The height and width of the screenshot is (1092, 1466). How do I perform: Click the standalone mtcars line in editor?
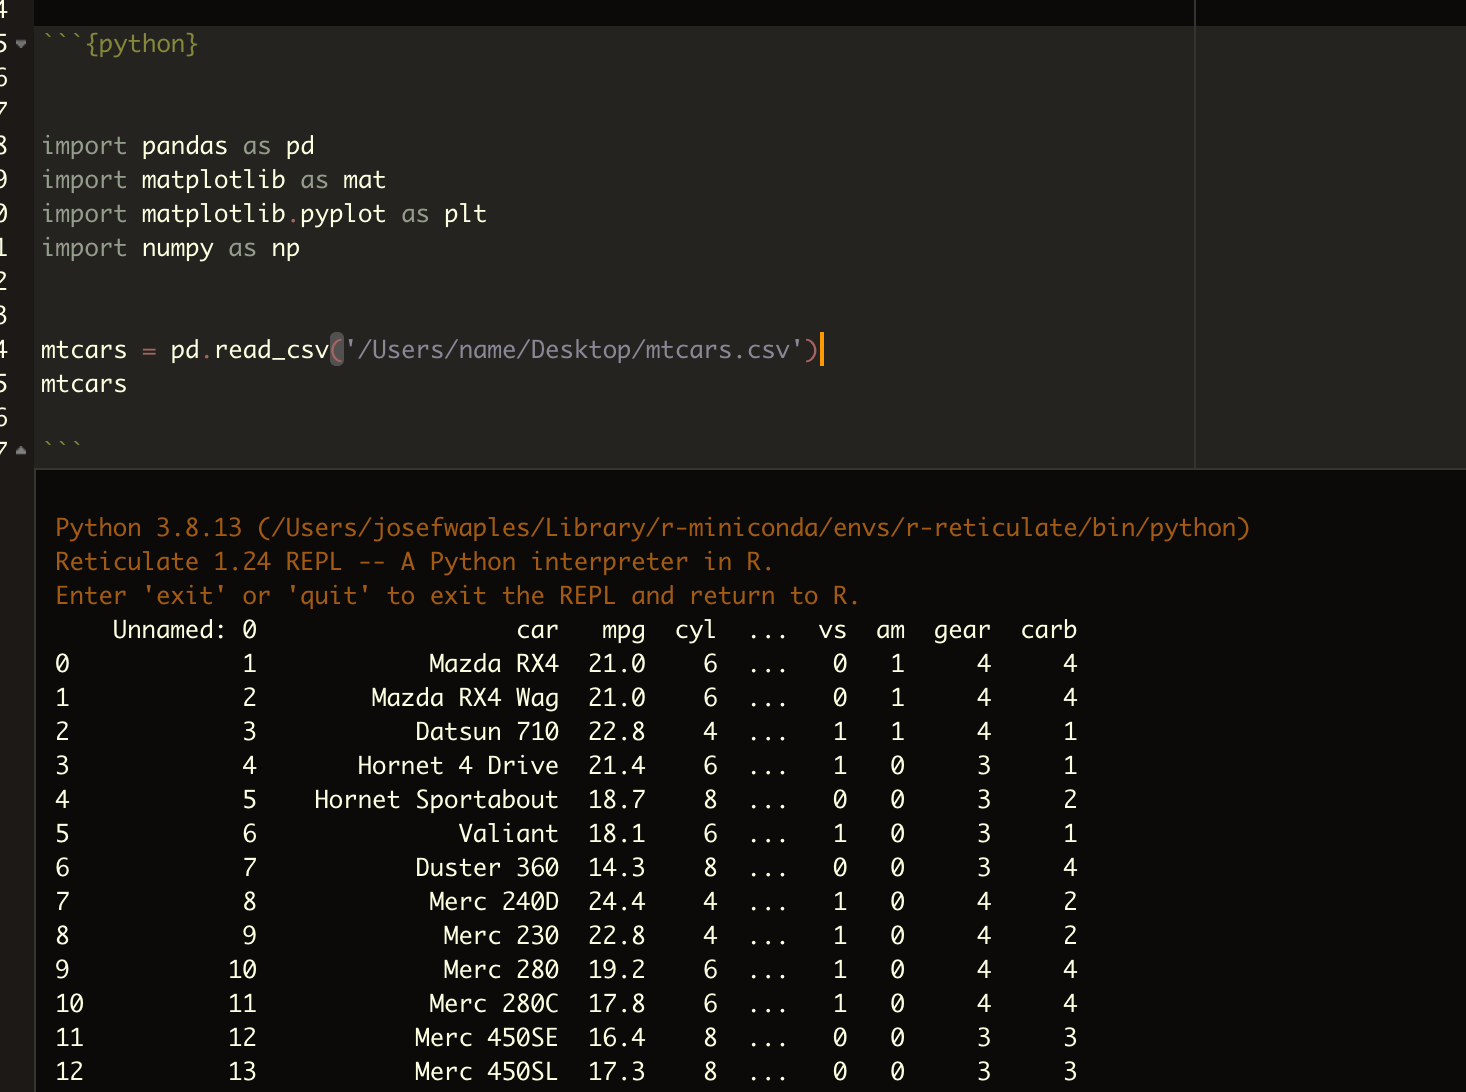tap(84, 384)
